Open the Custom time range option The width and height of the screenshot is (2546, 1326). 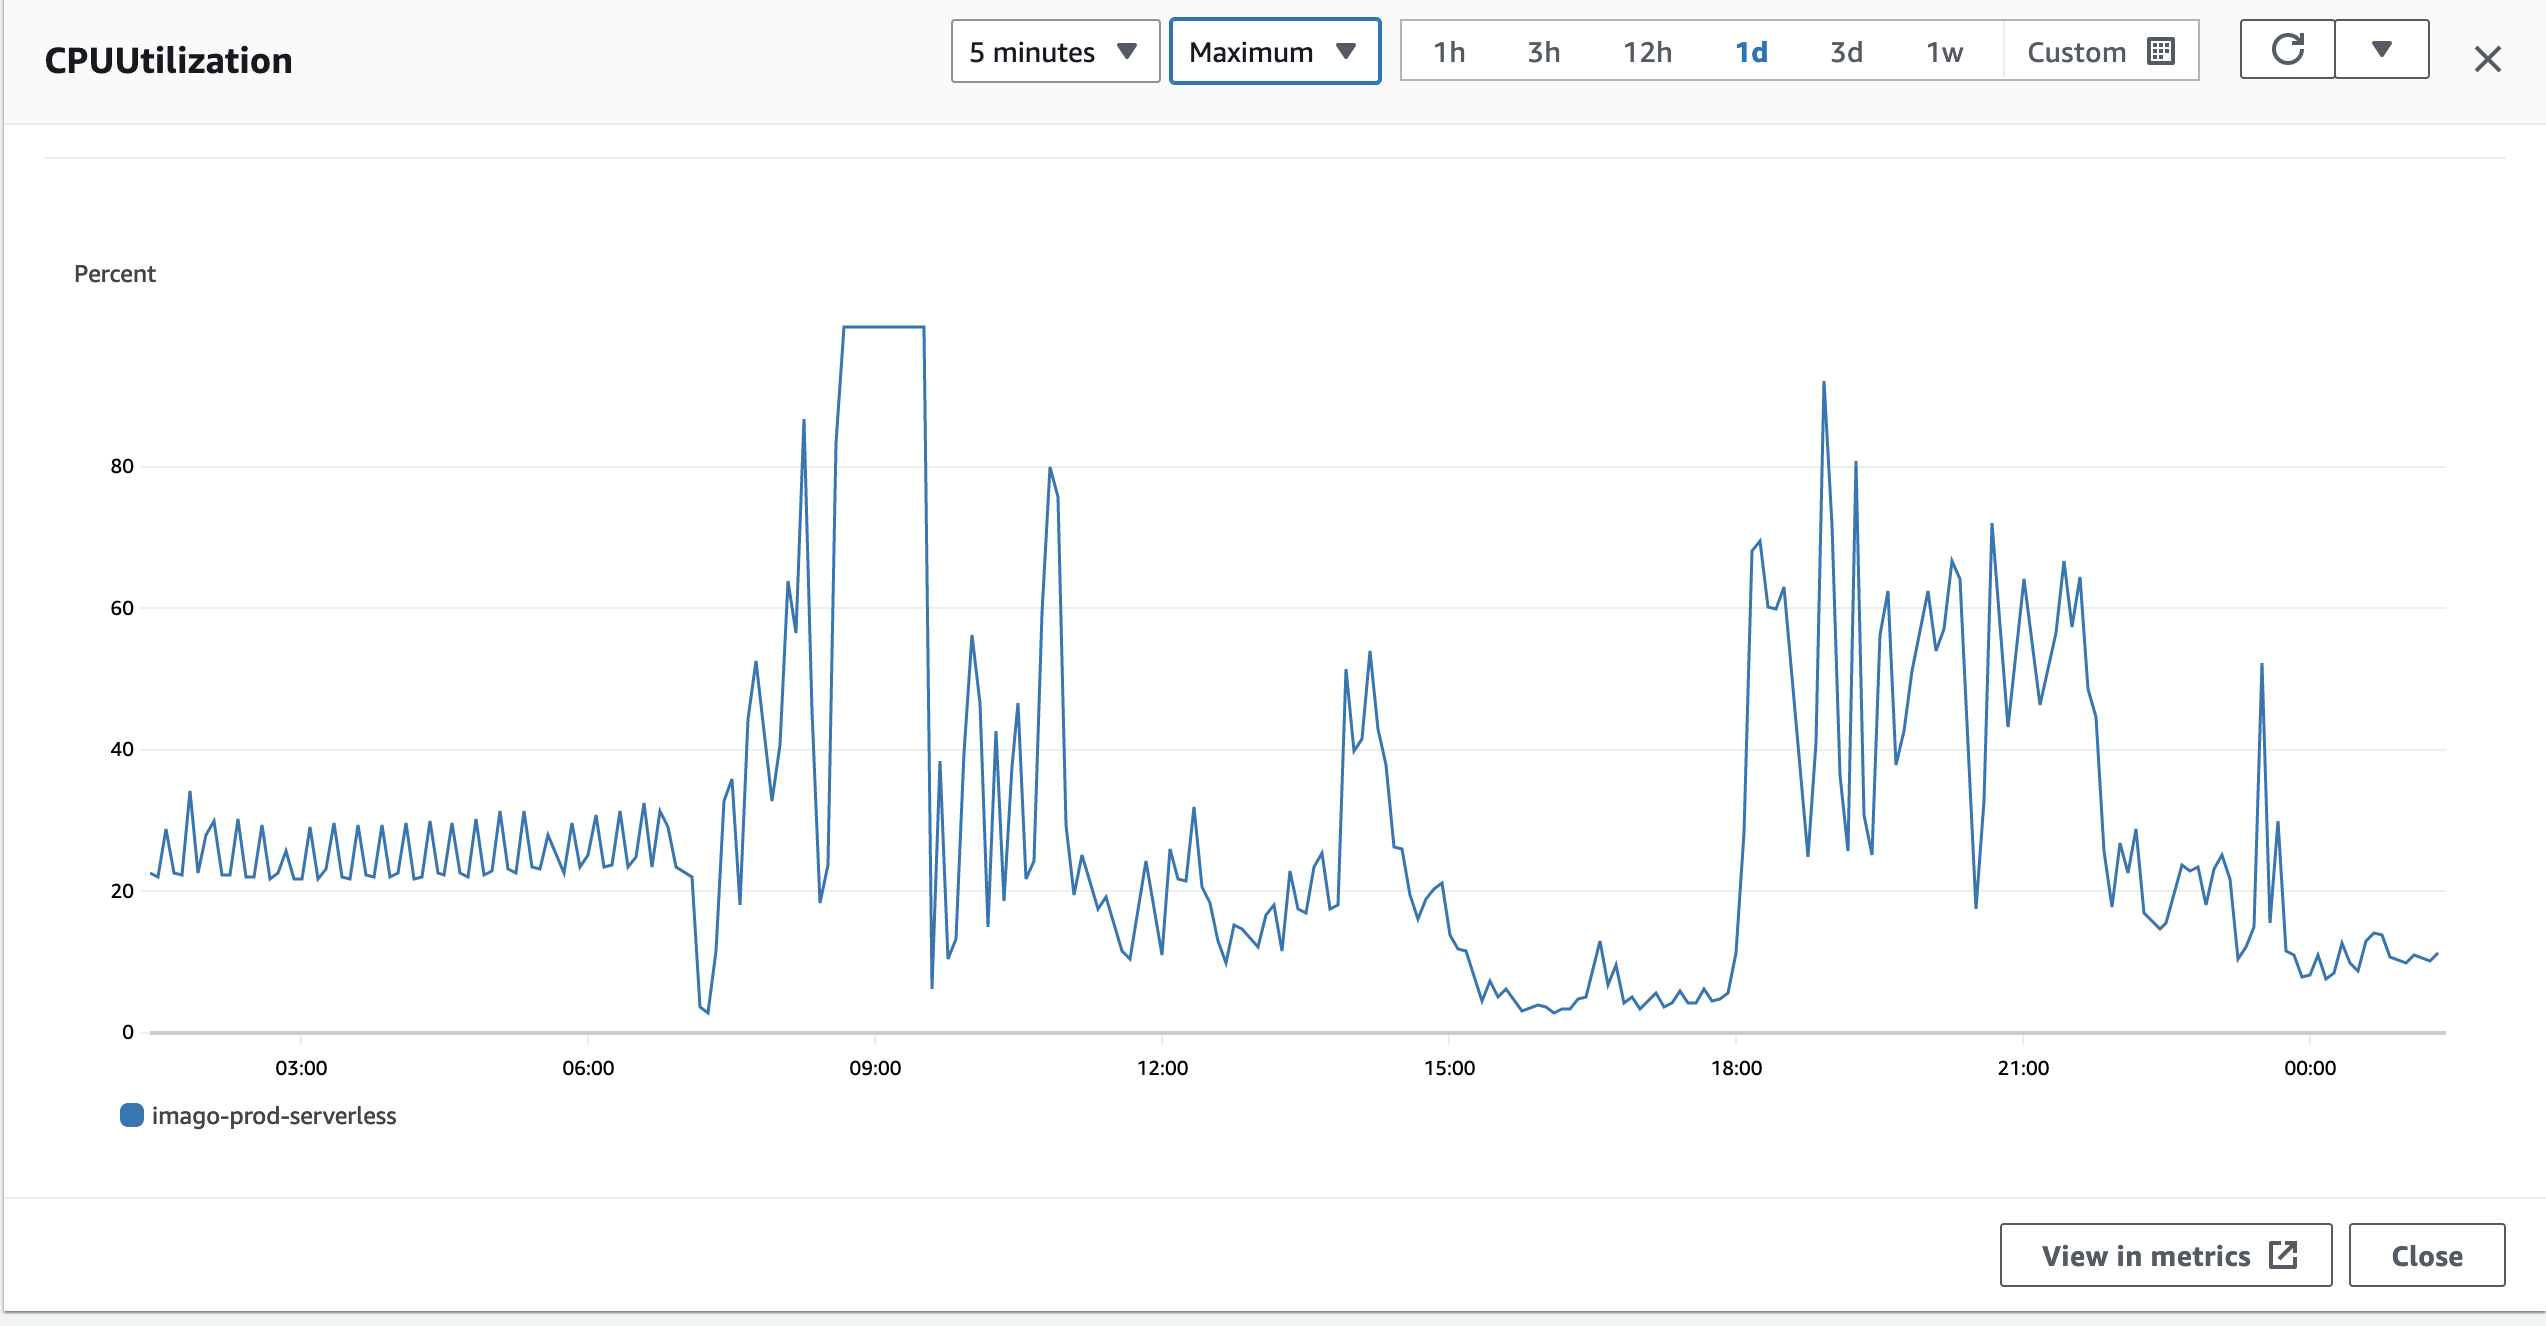click(2076, 52)
